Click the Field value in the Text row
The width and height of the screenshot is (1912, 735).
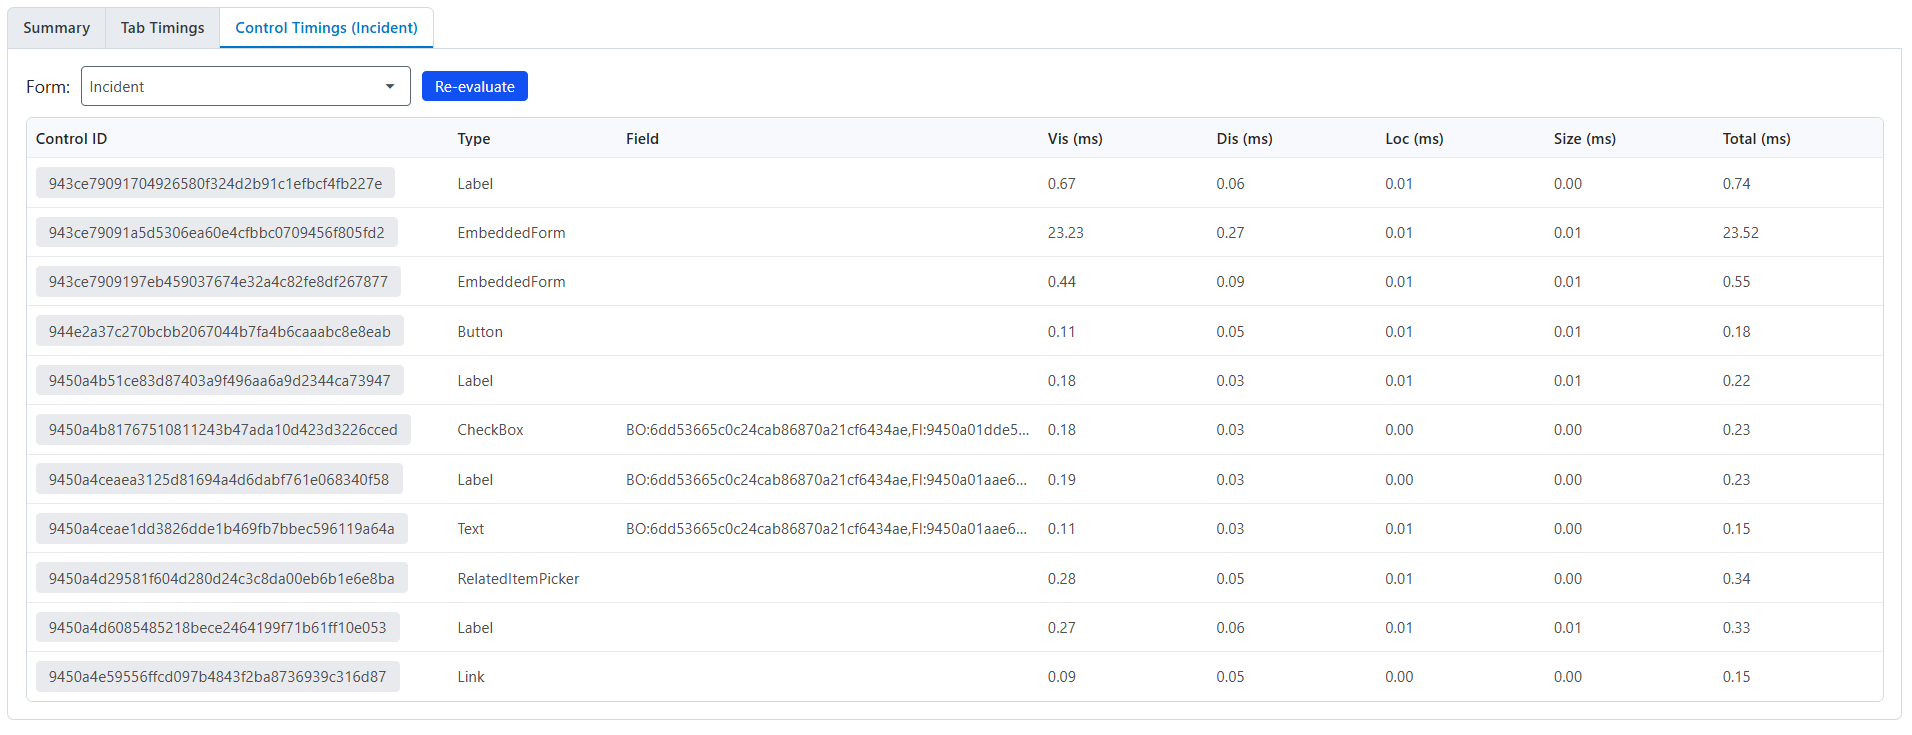click(827, 529)
